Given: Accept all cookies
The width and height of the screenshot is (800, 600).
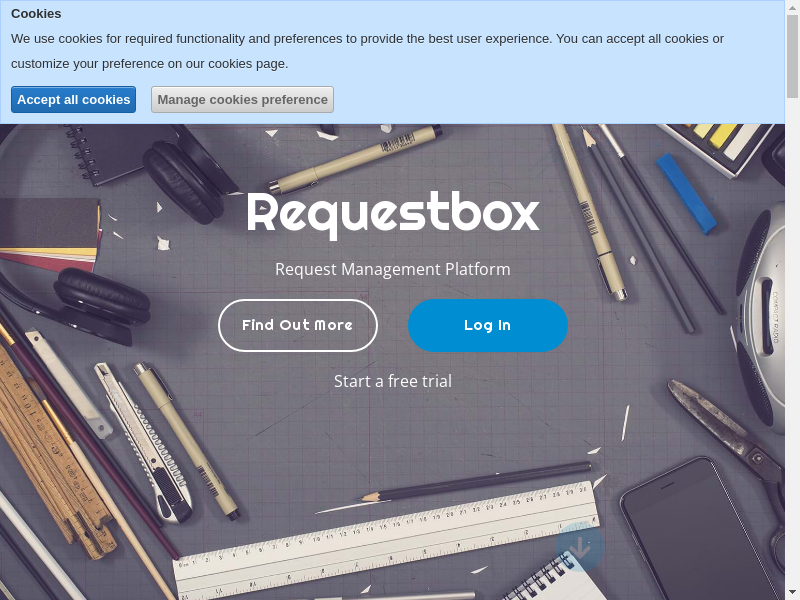Looking at the screenshot, I should [73, 100].
